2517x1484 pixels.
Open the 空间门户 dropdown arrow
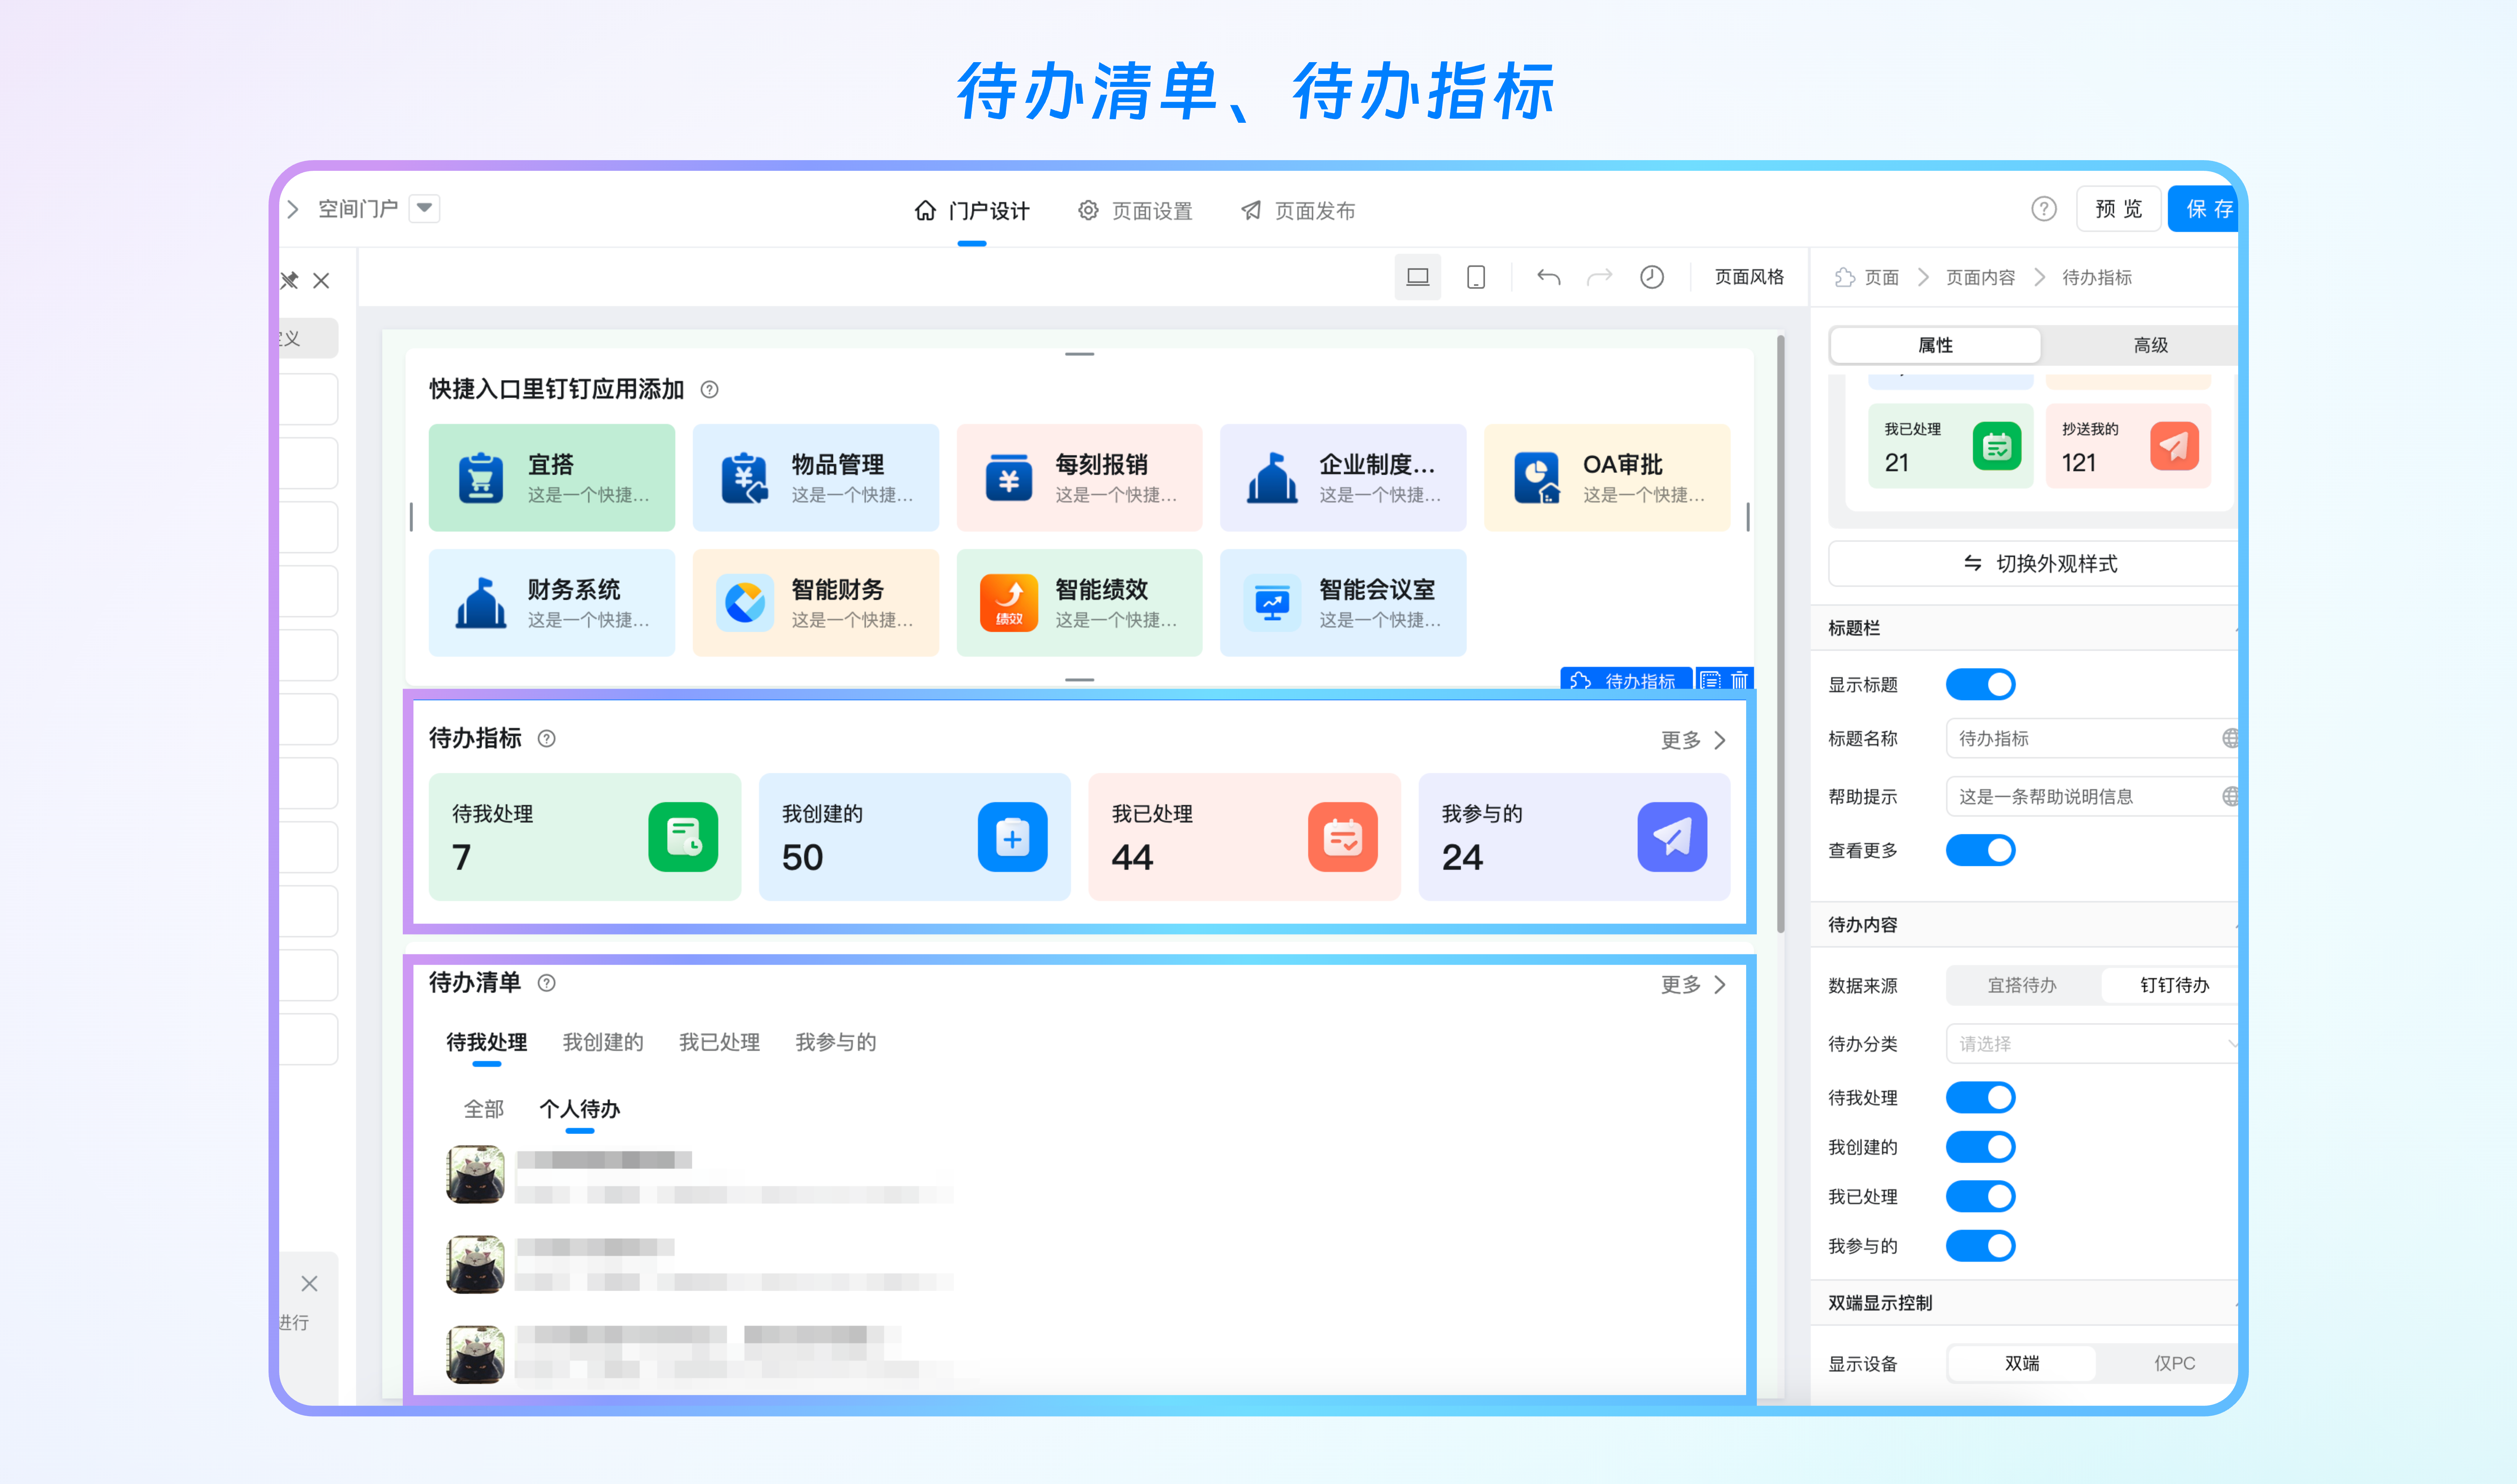click(x=425, y=208)
